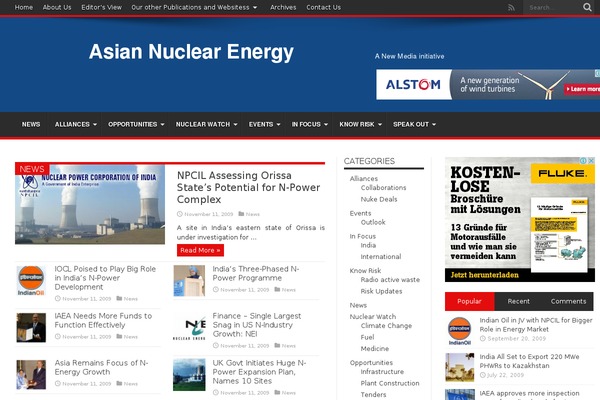Click thumbnail beside Asia Remains Focus article
Image resolution: width=600 pixels, height=400 pixels.
click(31, 374)
